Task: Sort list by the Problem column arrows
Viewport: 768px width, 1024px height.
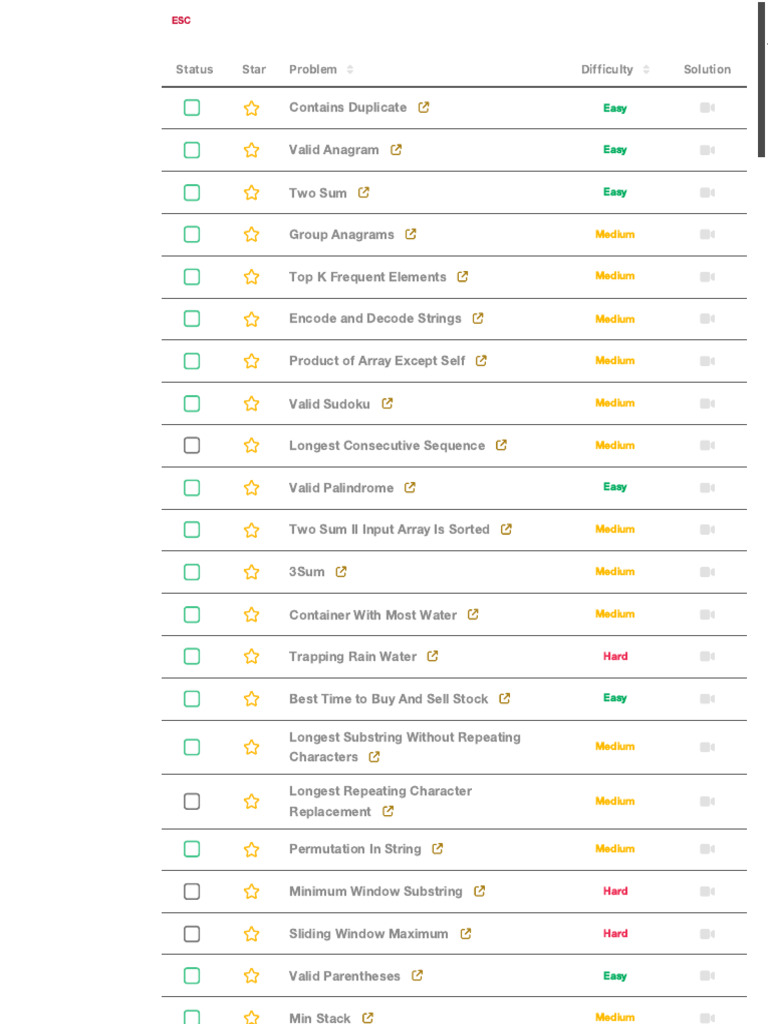Action: tap(350, 70)
